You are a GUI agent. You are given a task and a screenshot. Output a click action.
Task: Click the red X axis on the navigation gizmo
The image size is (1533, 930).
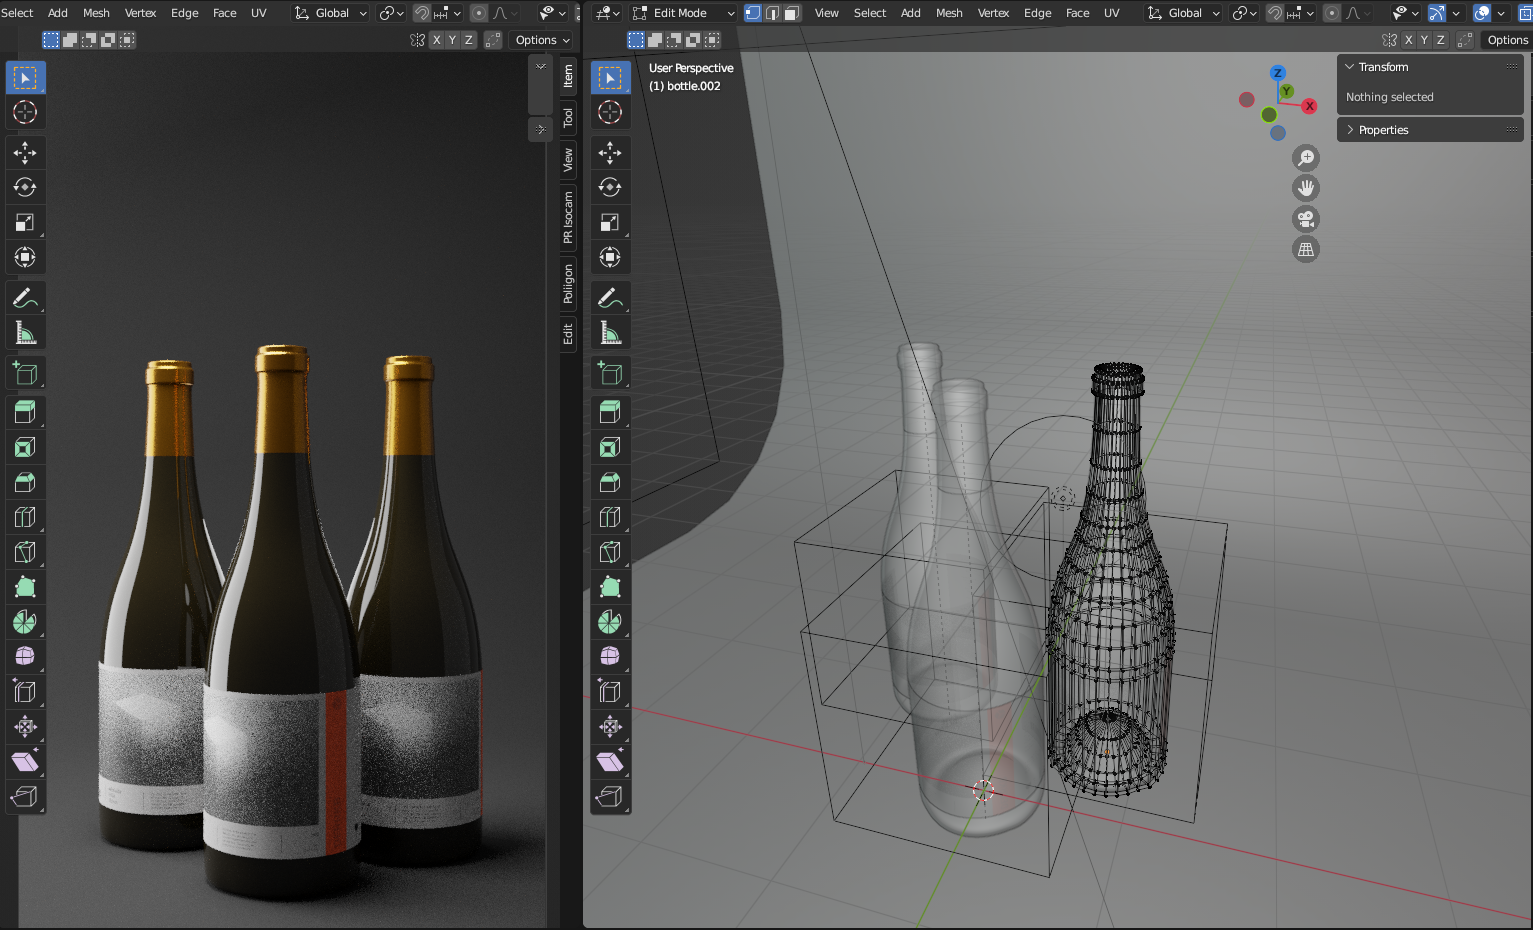[x=1310, y=105]
